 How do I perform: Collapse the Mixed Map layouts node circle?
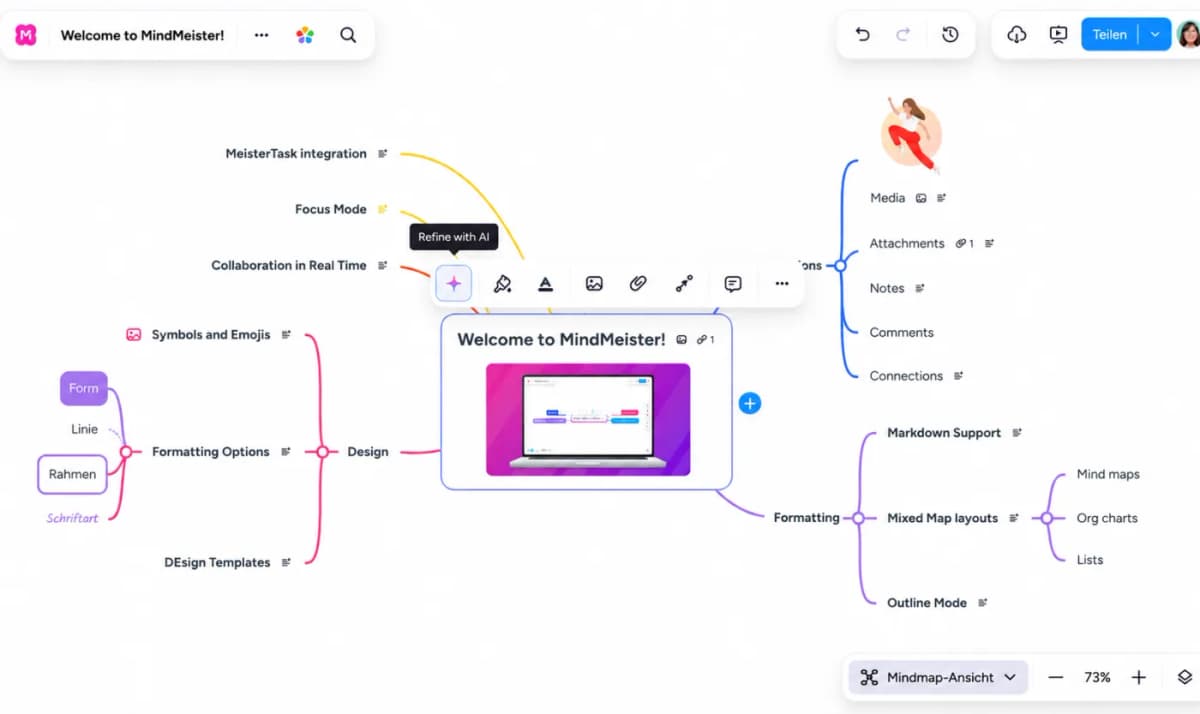[x=1046, y=518]
